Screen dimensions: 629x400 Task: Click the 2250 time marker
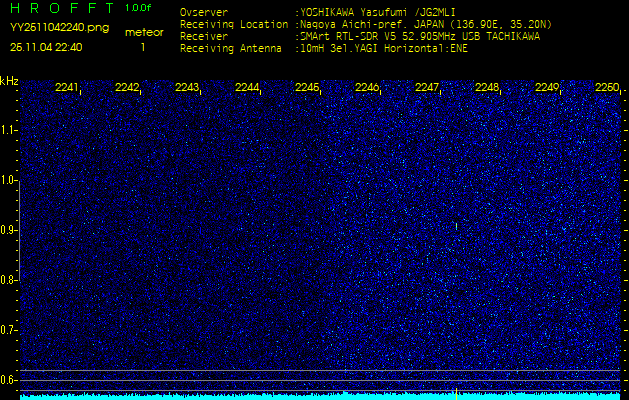point(606,88)
